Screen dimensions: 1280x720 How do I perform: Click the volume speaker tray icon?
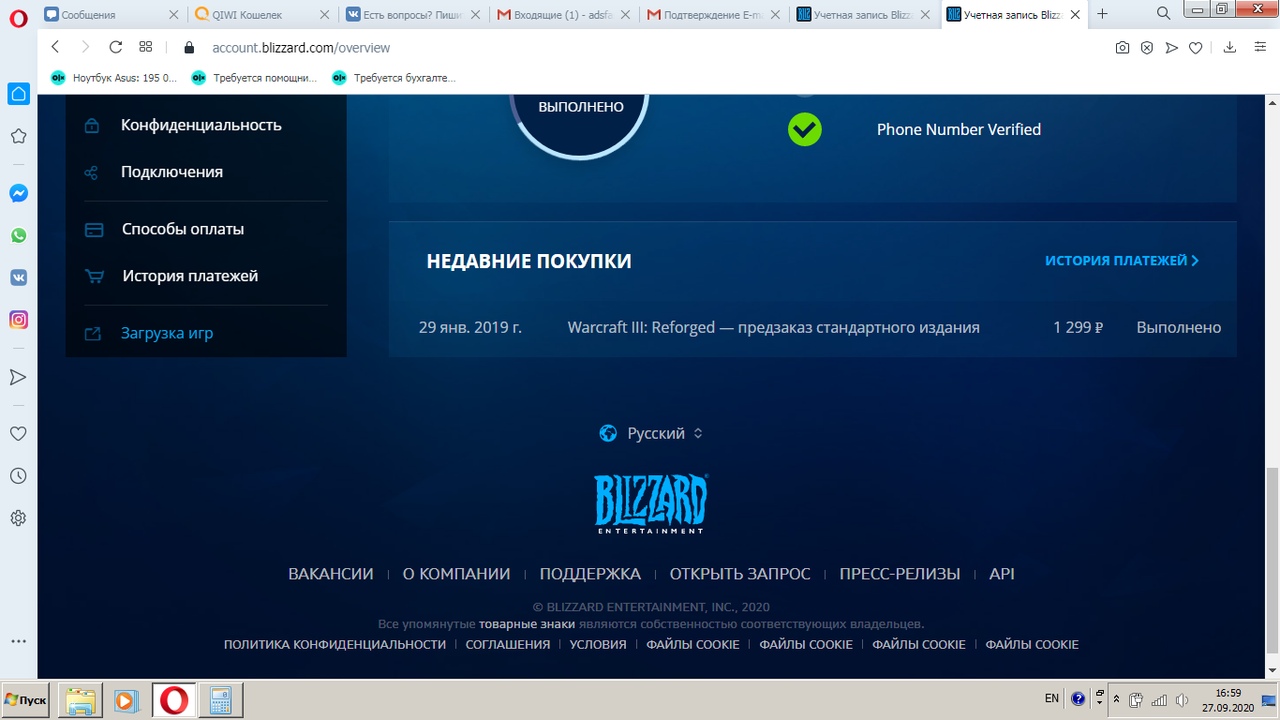click(x=1182, y=700)
